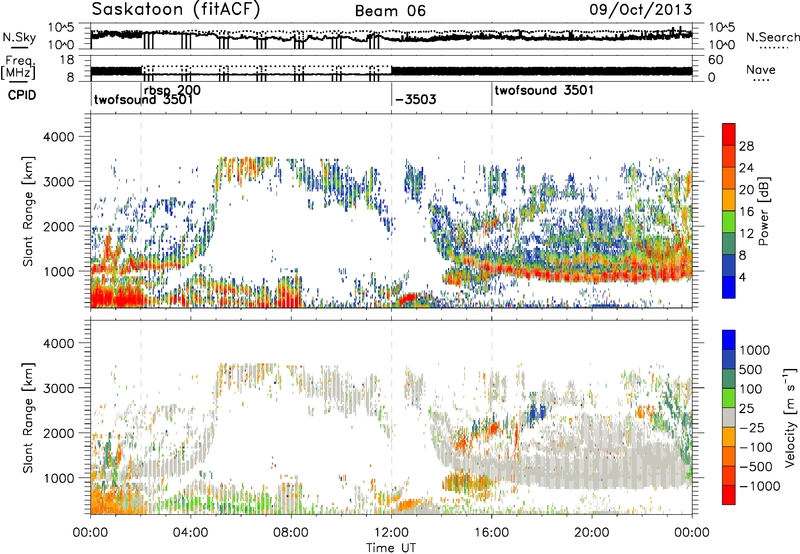Click the '-500' tick on the velocity colorbar

(756, 466)
